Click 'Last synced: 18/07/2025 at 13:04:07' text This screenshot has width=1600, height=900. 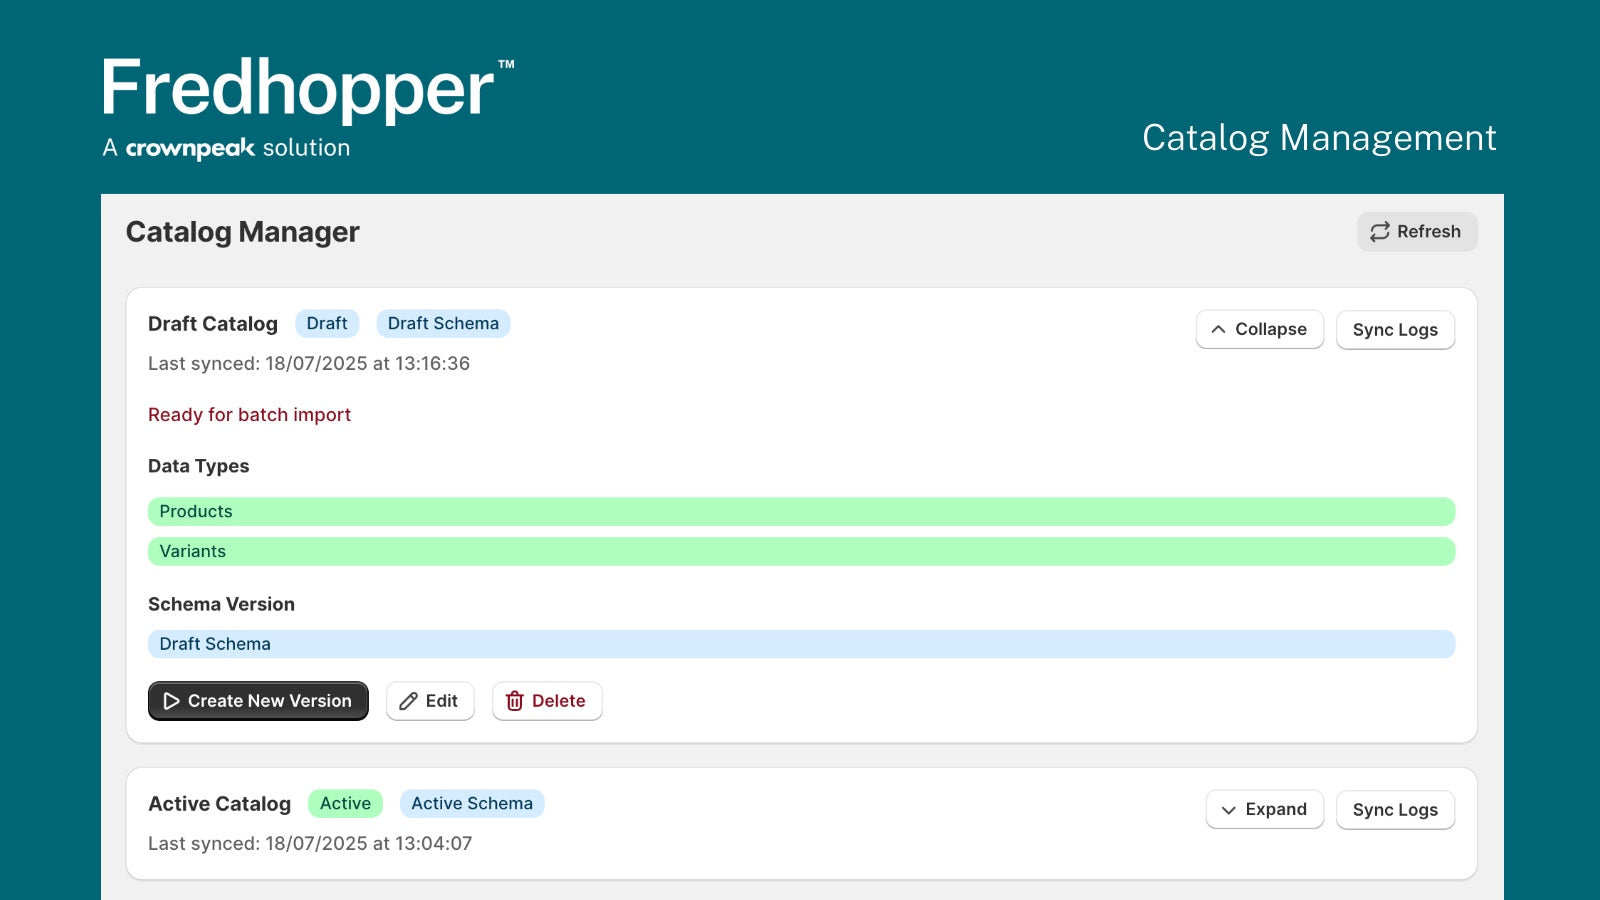(x=310, y=843)
